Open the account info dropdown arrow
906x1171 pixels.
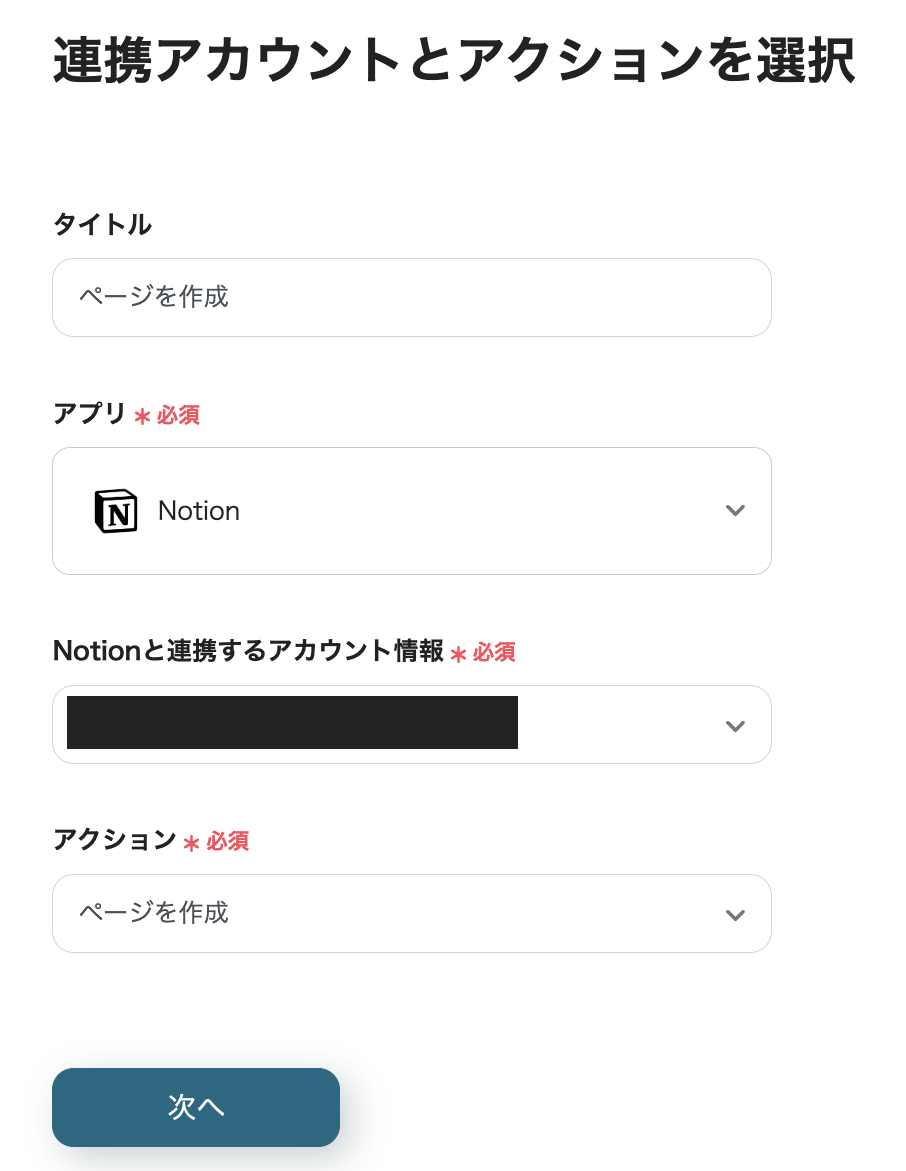pos(735,726)
